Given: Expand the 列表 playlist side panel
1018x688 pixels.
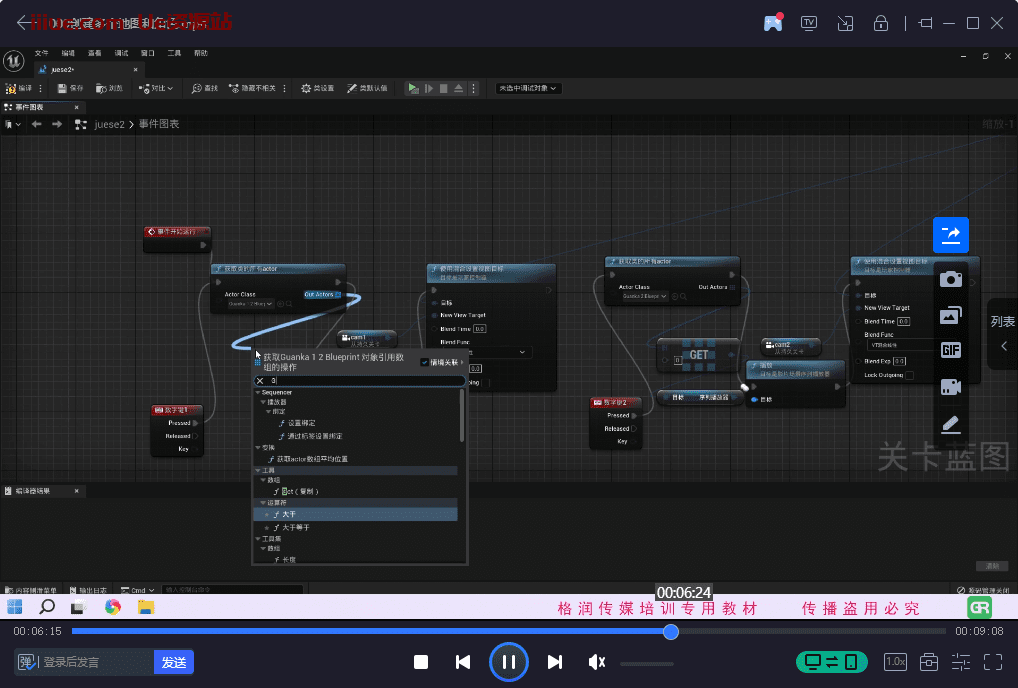Looking at the screenshot, I should coord(1003,333).
